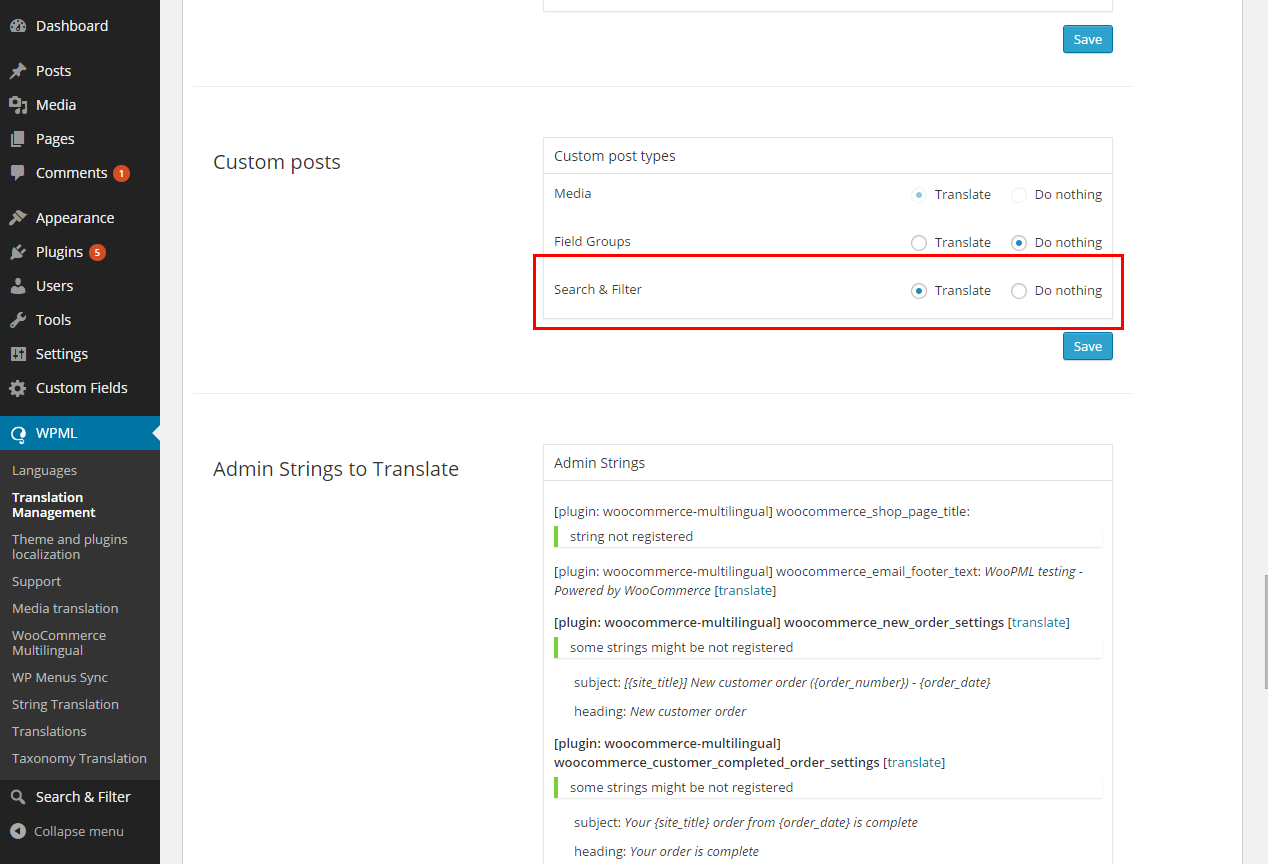Open WPML menu item
The image size is (1268, 864).
80,434
